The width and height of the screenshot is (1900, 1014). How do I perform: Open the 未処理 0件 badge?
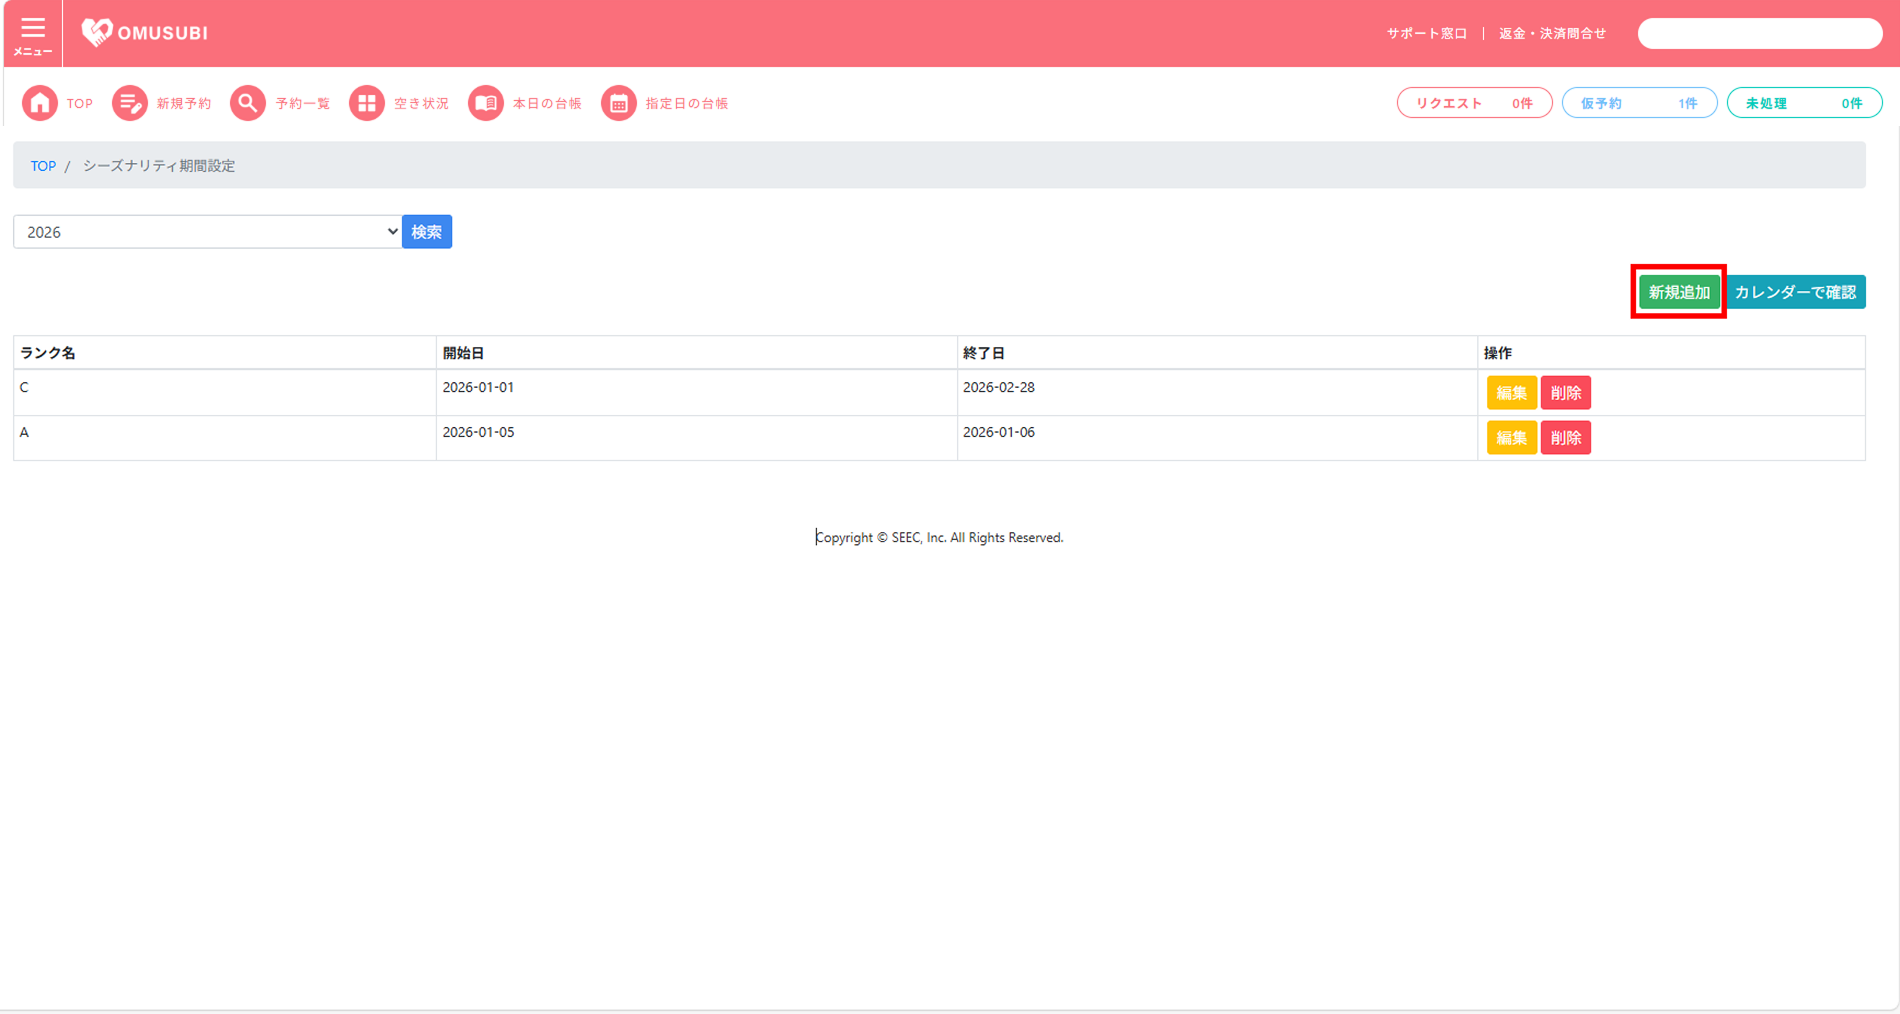tap(1804, 103)
